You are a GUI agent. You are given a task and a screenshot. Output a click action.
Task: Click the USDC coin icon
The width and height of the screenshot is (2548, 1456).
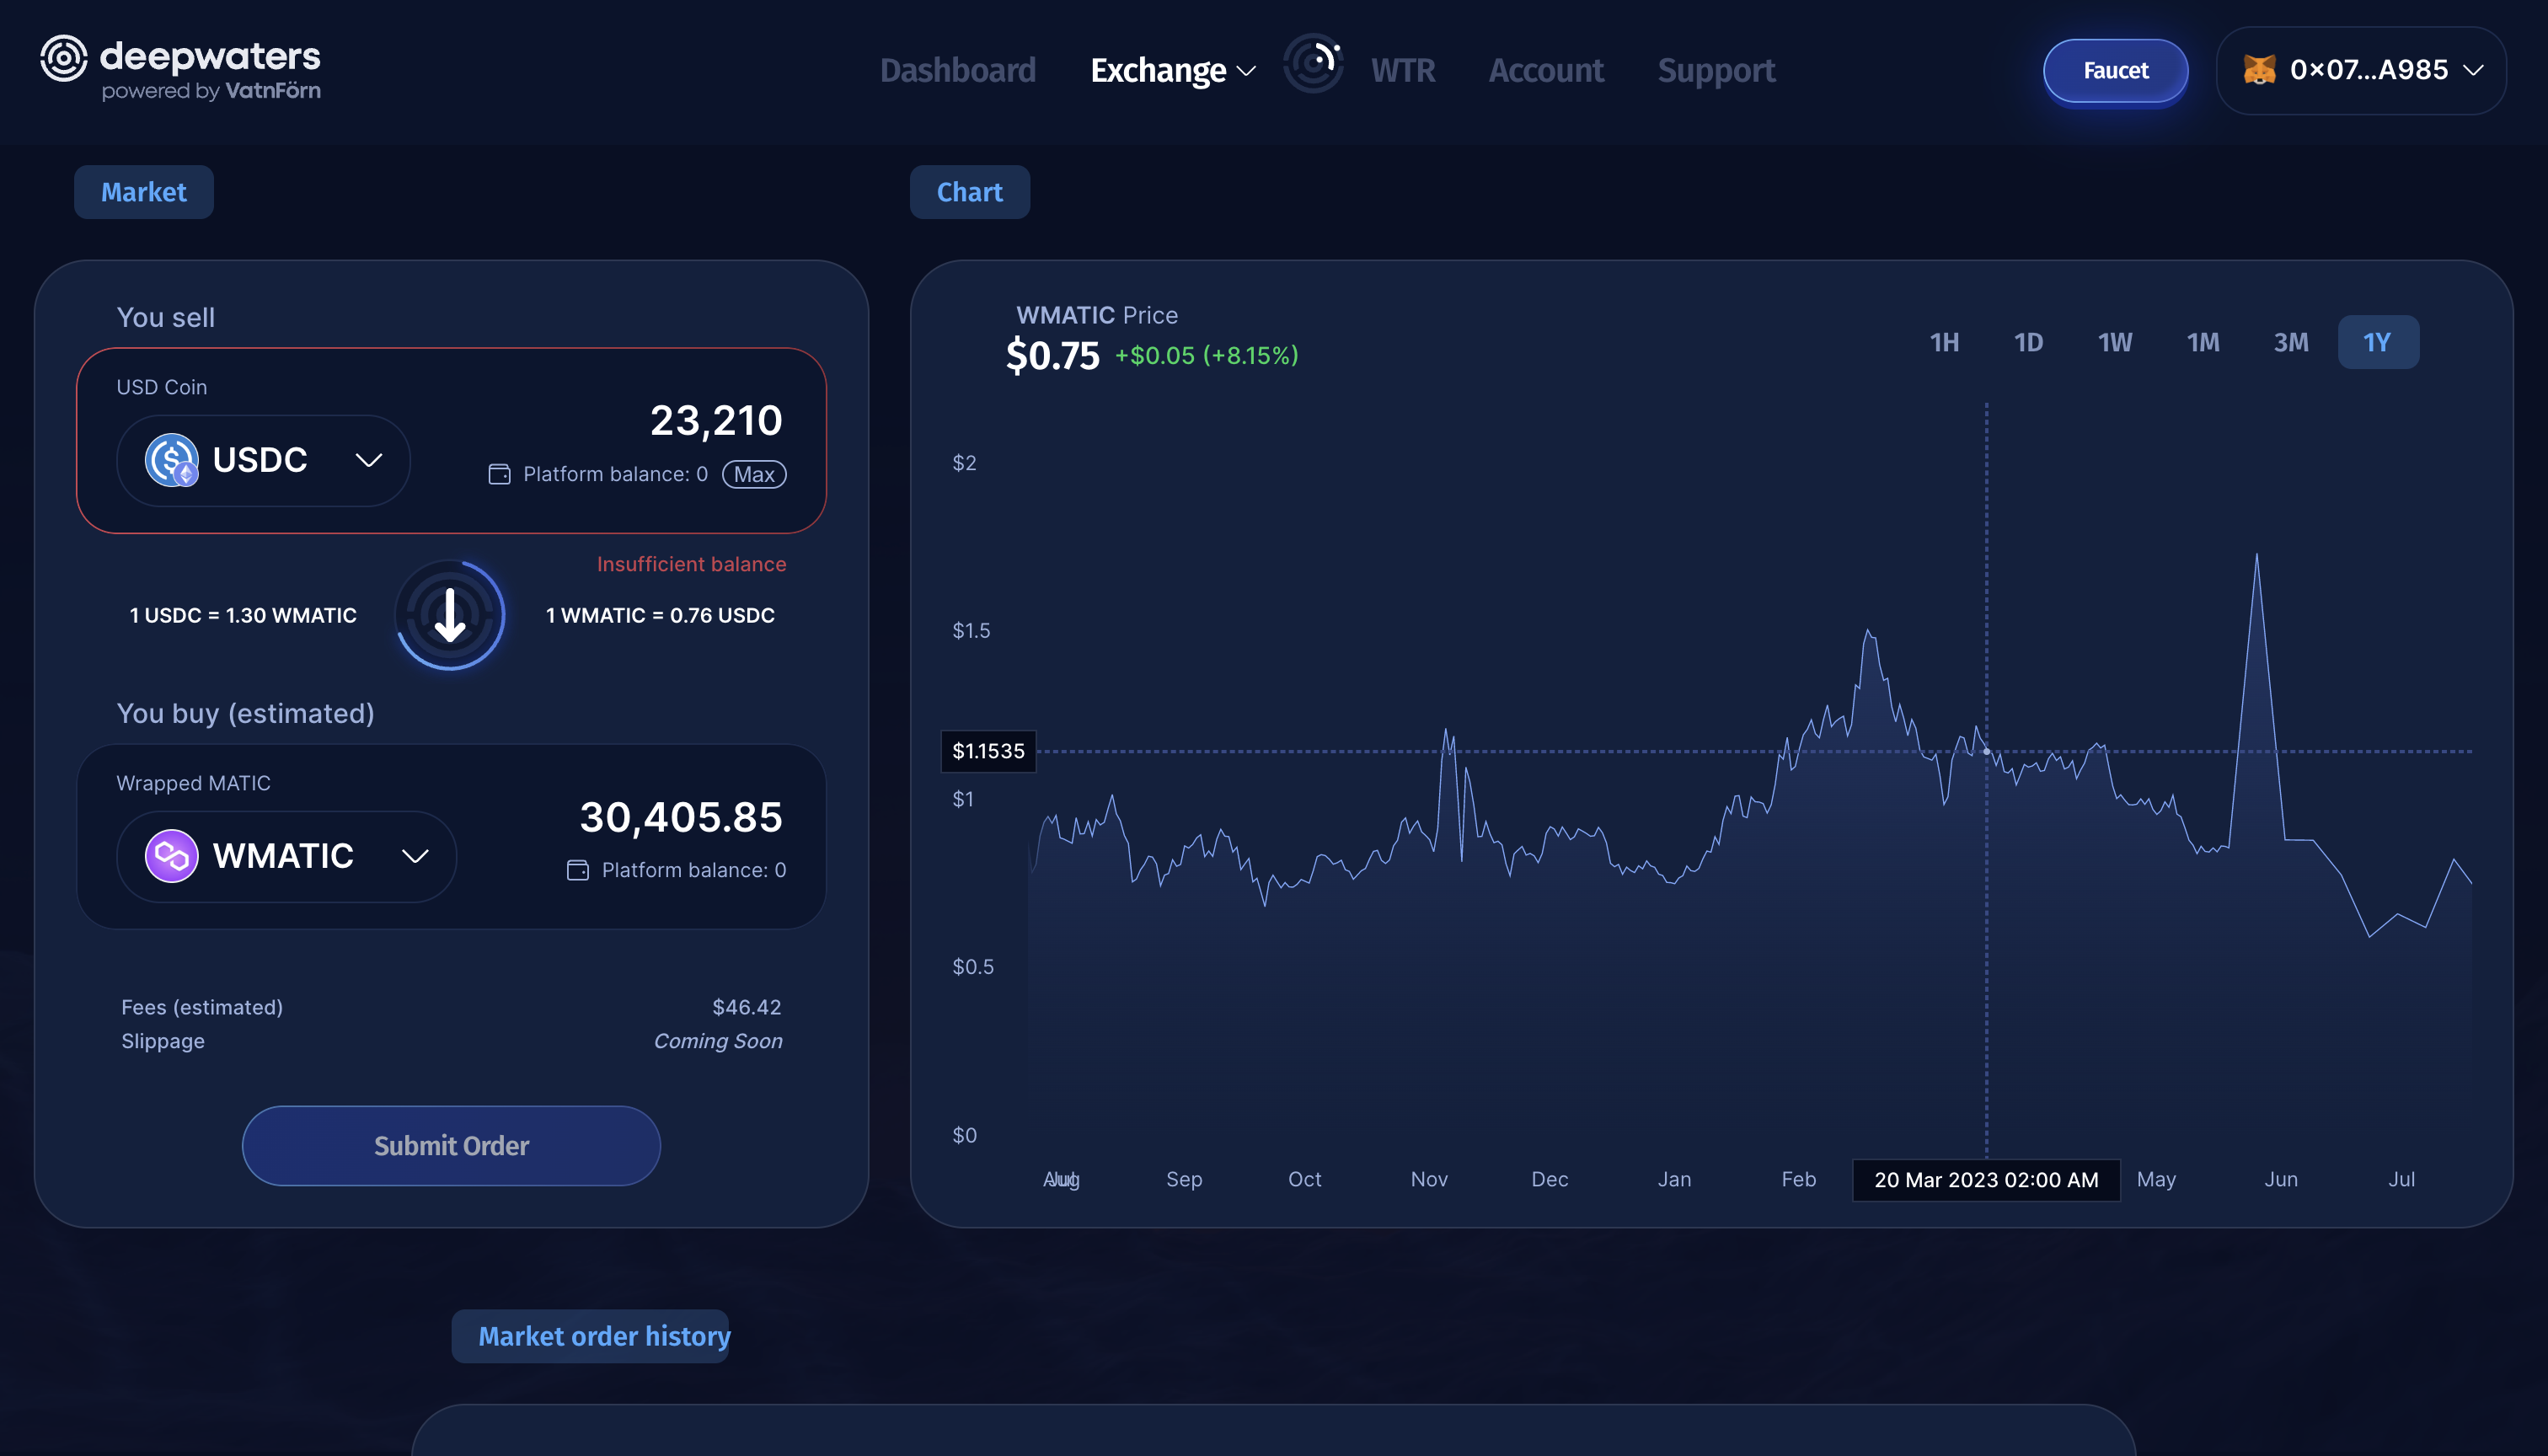click(172, 460)
